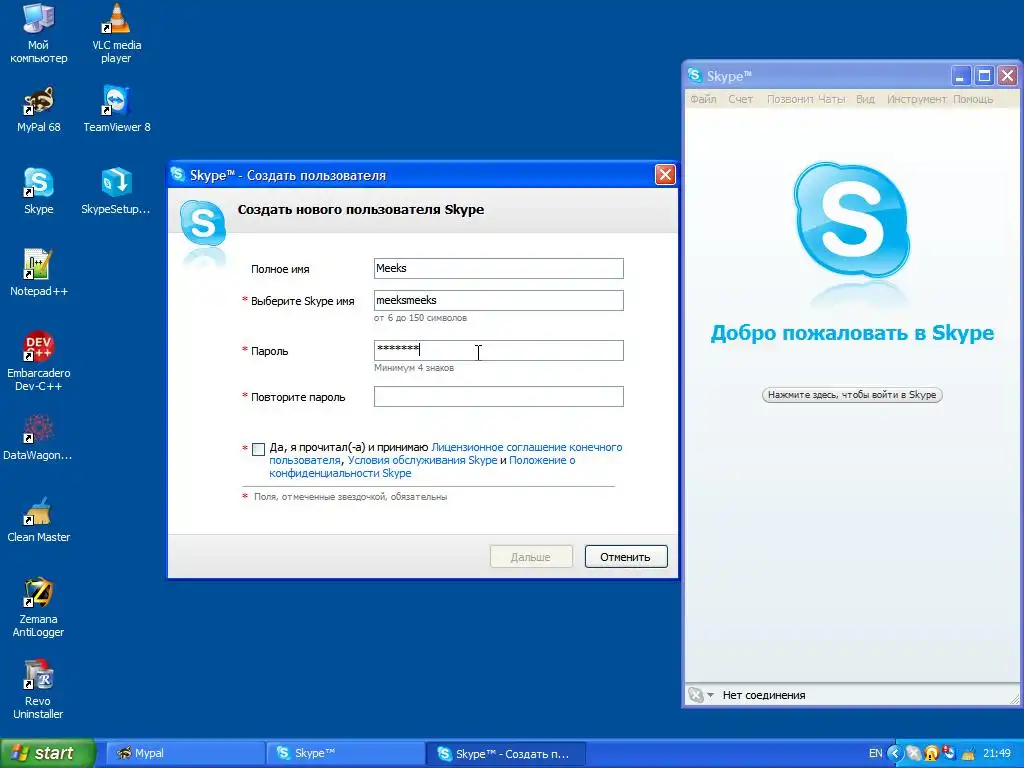Click the update shield tray icon
The height and width of the screenshot is (768, 1024).
(x=950, y=754)
